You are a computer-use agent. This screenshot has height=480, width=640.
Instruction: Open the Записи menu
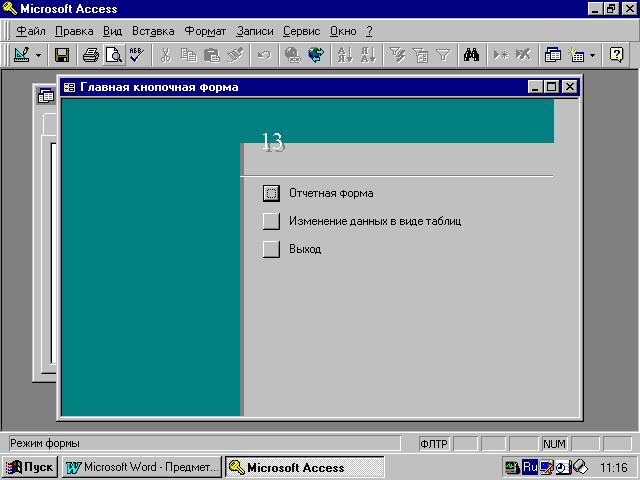pyautogui.click(x=255, y=31)
